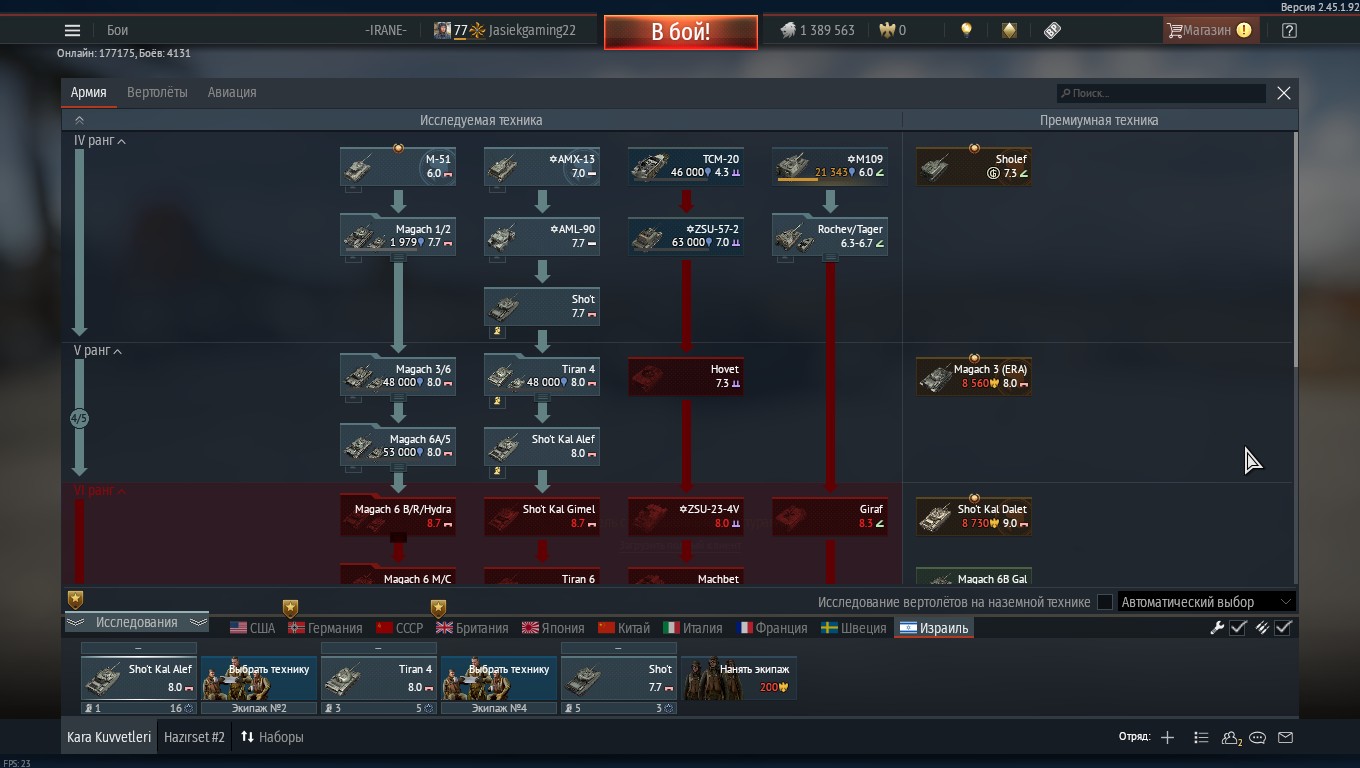Image resolution: width=1360 pixels, height=768 pixels.
Task: Select the locked Sho't Kal Gimel card
Action: (542, 516)
